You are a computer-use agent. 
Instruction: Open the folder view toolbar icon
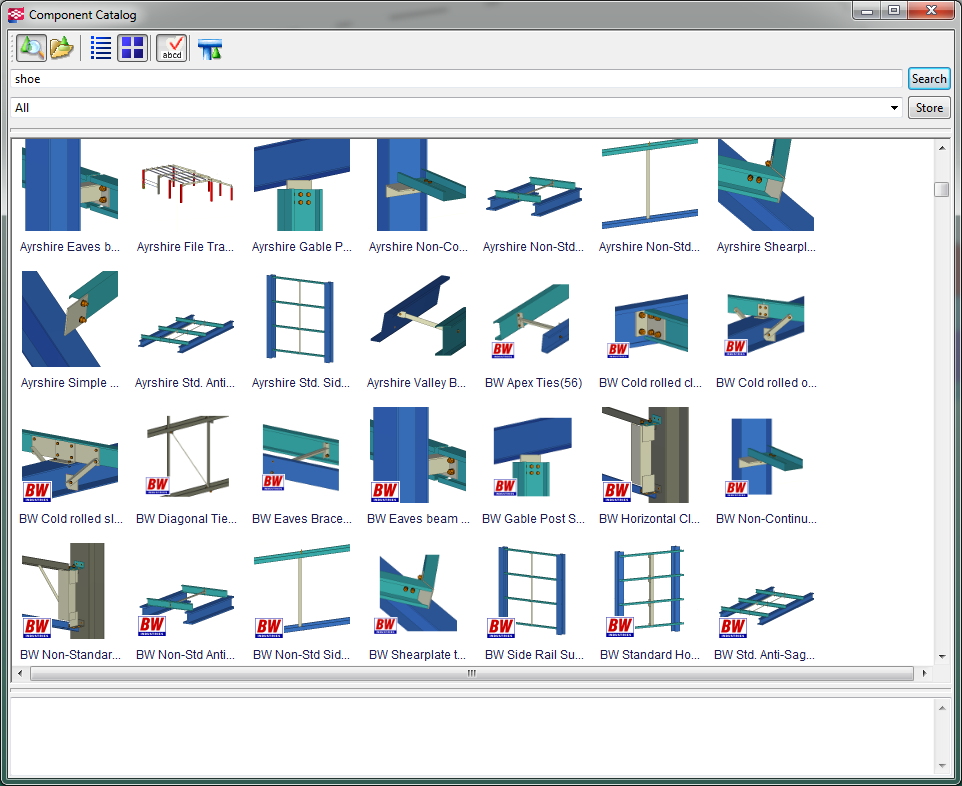pyautogui.click(x=62, y=48)
